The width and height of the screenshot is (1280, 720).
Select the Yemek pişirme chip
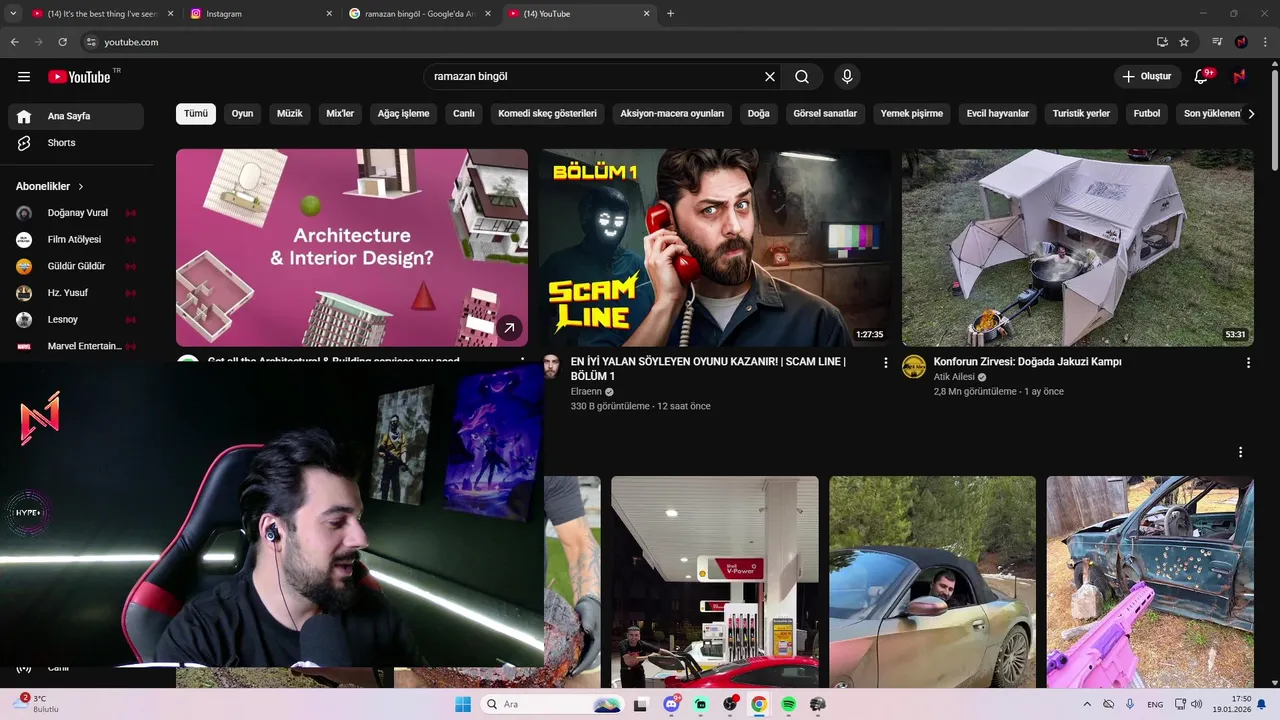click(x=912, y=114)
